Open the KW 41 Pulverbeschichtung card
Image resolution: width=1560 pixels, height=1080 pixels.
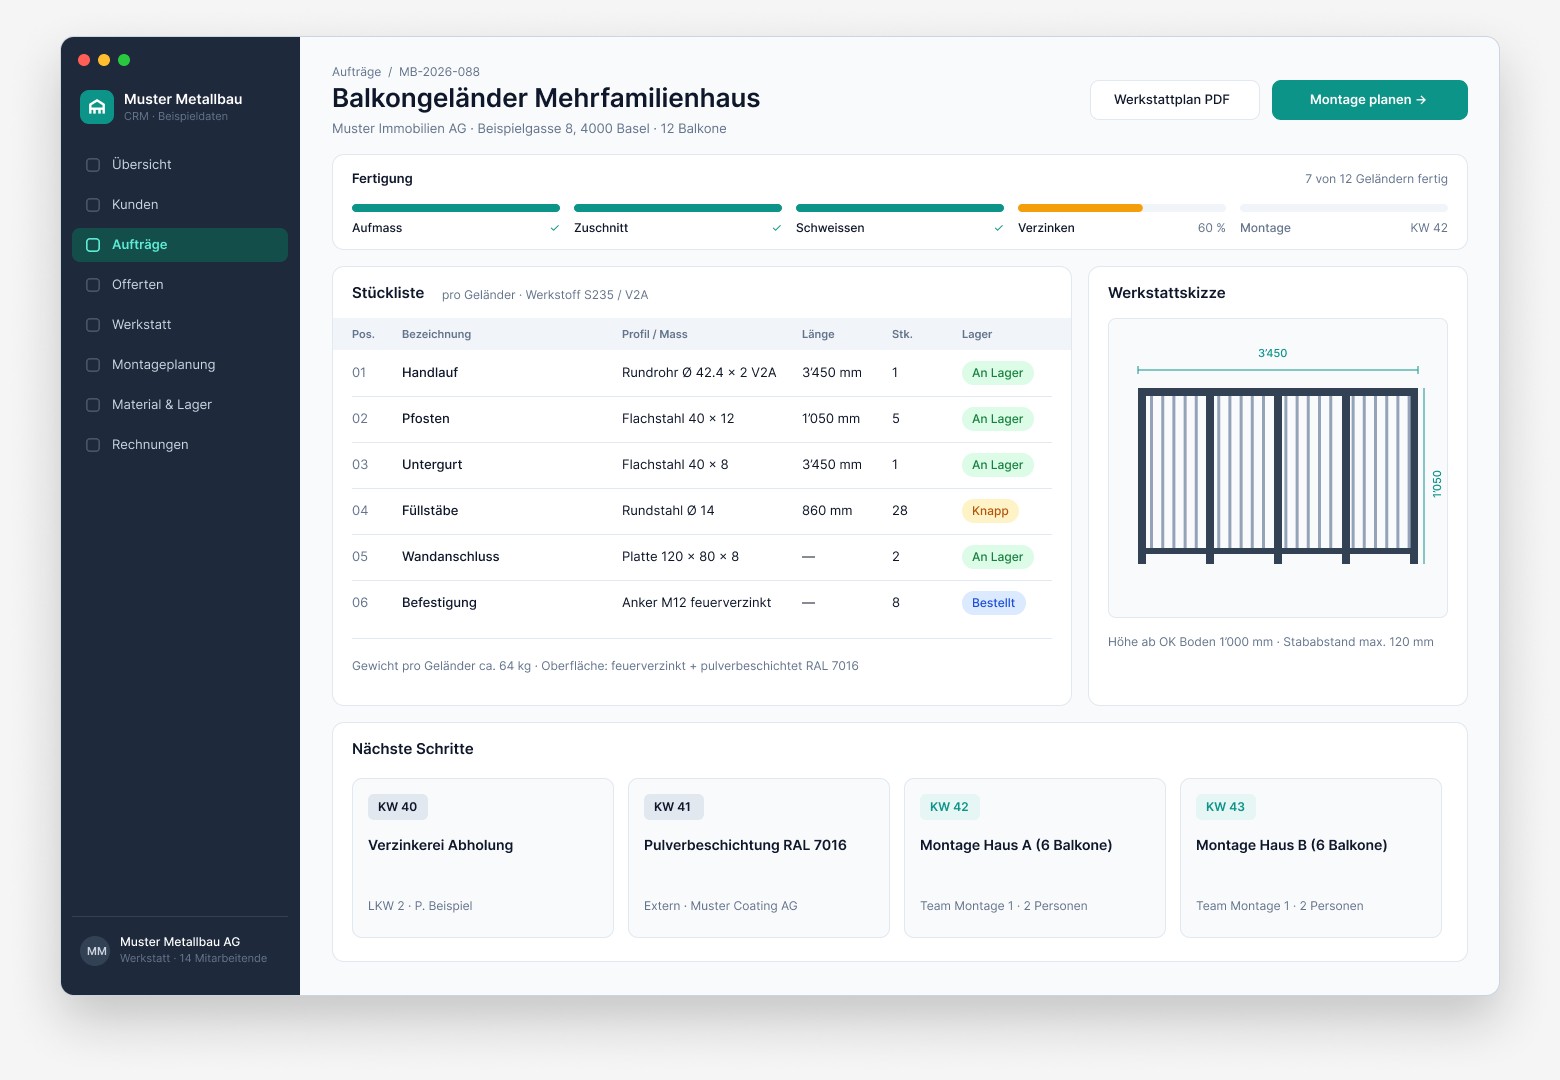pyautogui.click(x=759, y=858)
